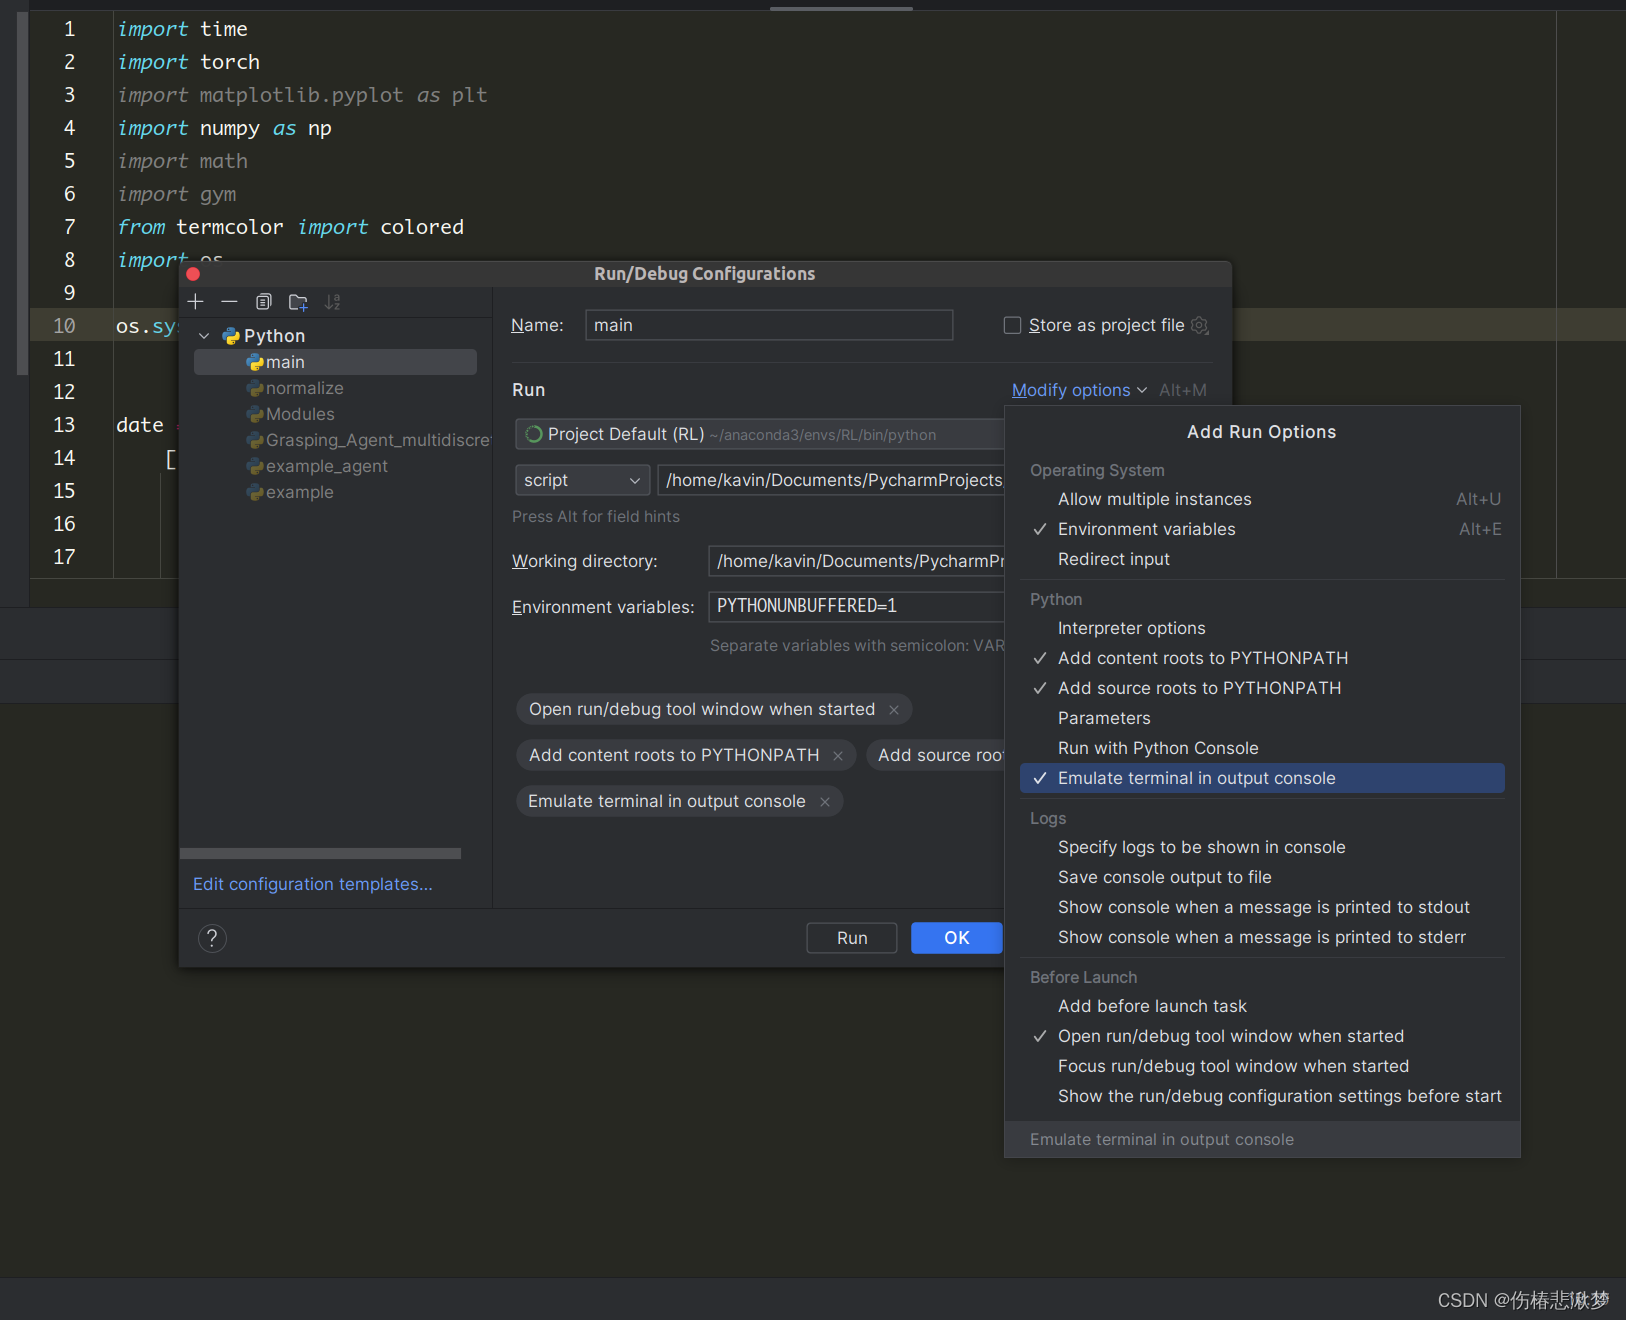Viewport: 1626px width, 1320px height.
Task: Disable Environment variables in Add Run Options
Action: click(x=1145, y=529)
